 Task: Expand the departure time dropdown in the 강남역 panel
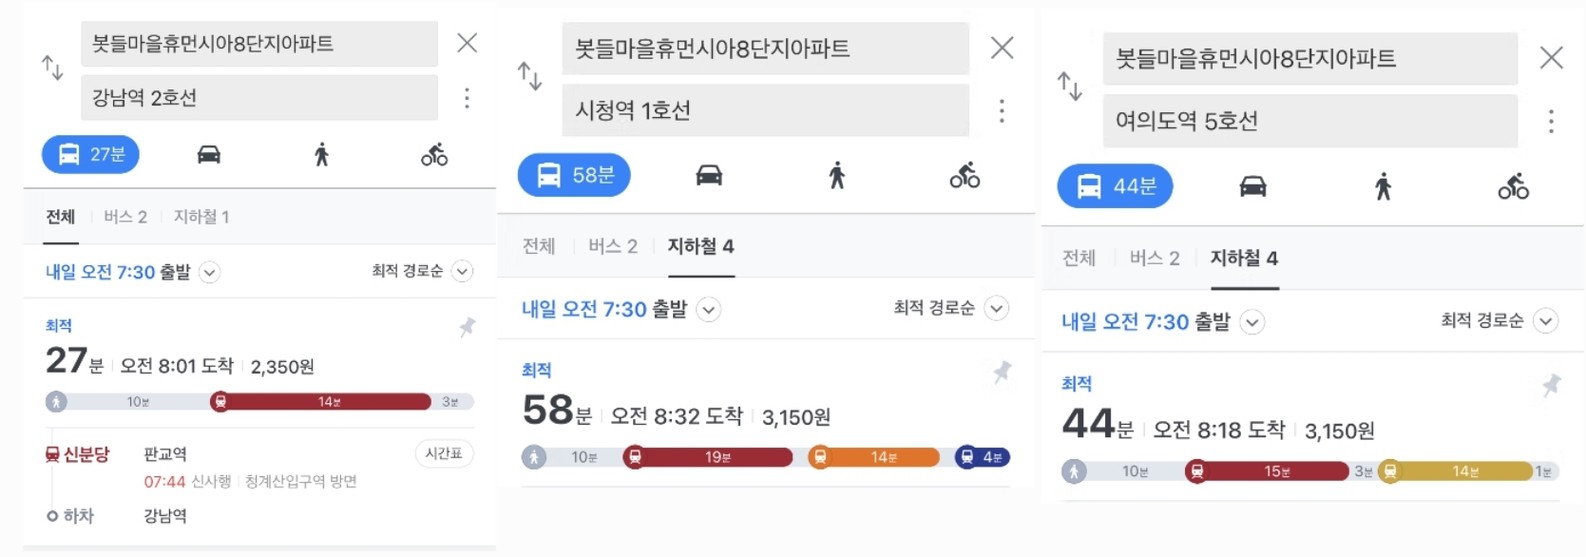point(209,272)
